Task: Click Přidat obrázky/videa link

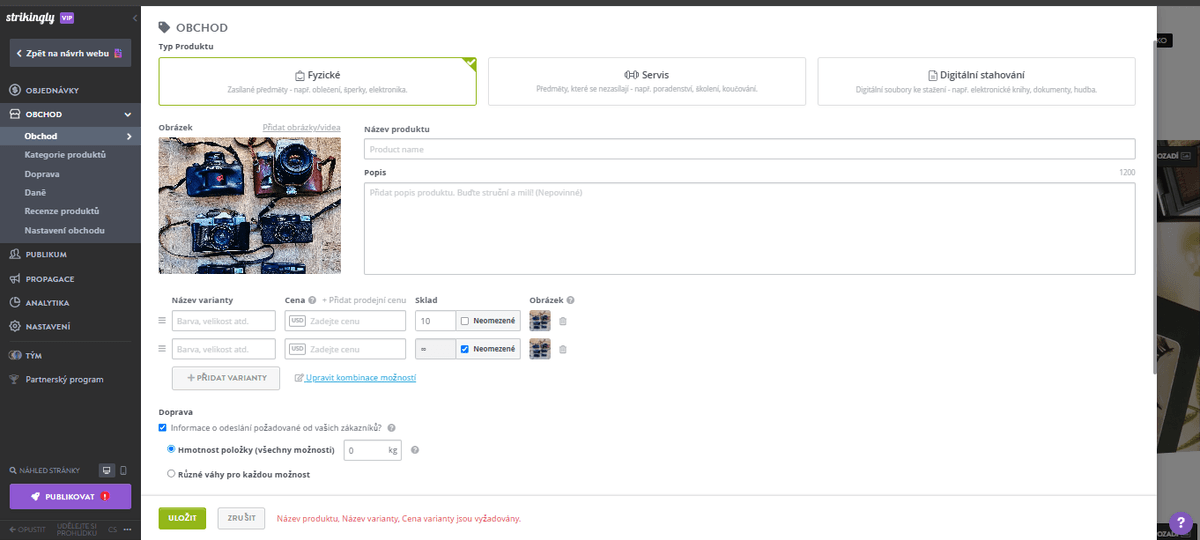Action: 301,128
